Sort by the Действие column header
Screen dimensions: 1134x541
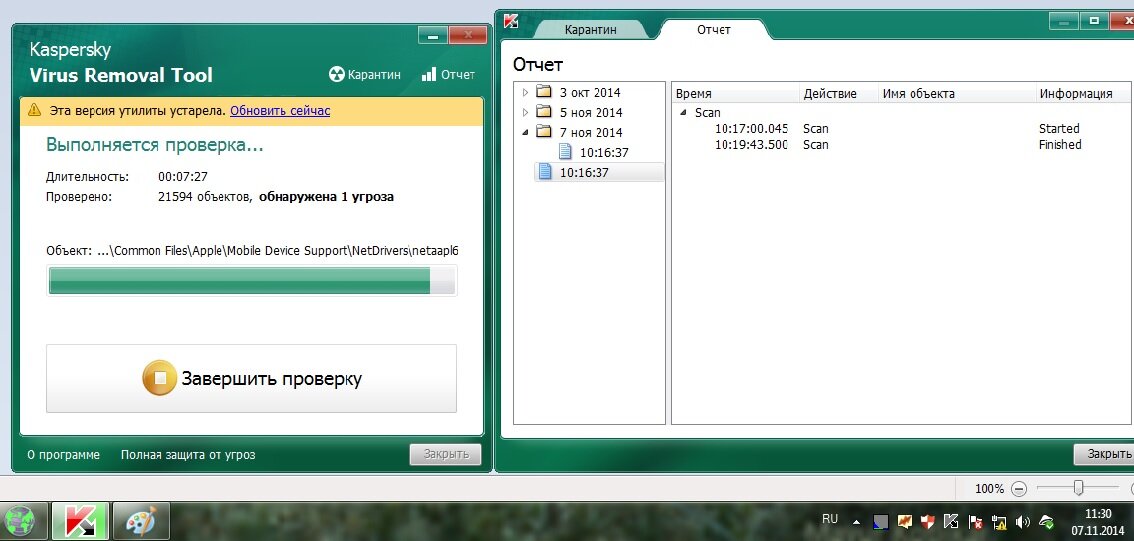click(839, 93)
